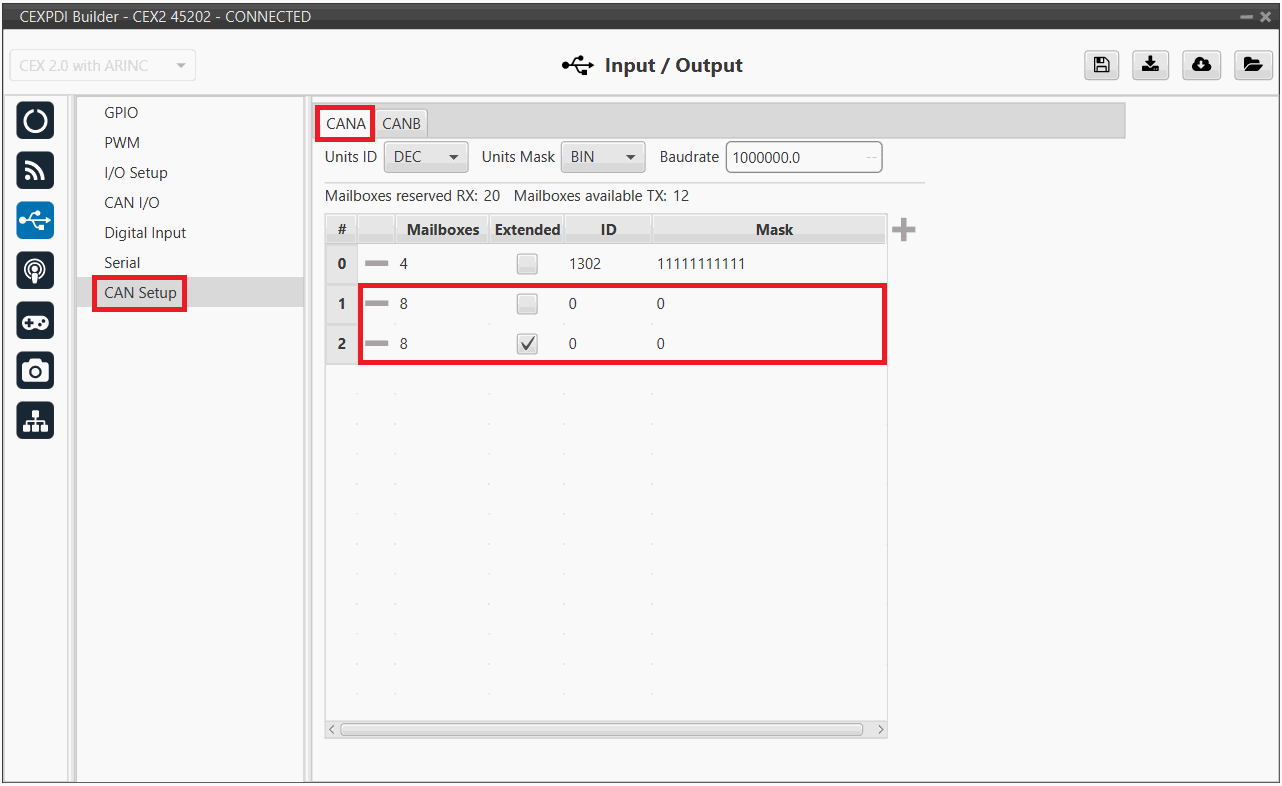Expand the CEX 2.0 with ARINC dropdown

click(x=102, y=66)
